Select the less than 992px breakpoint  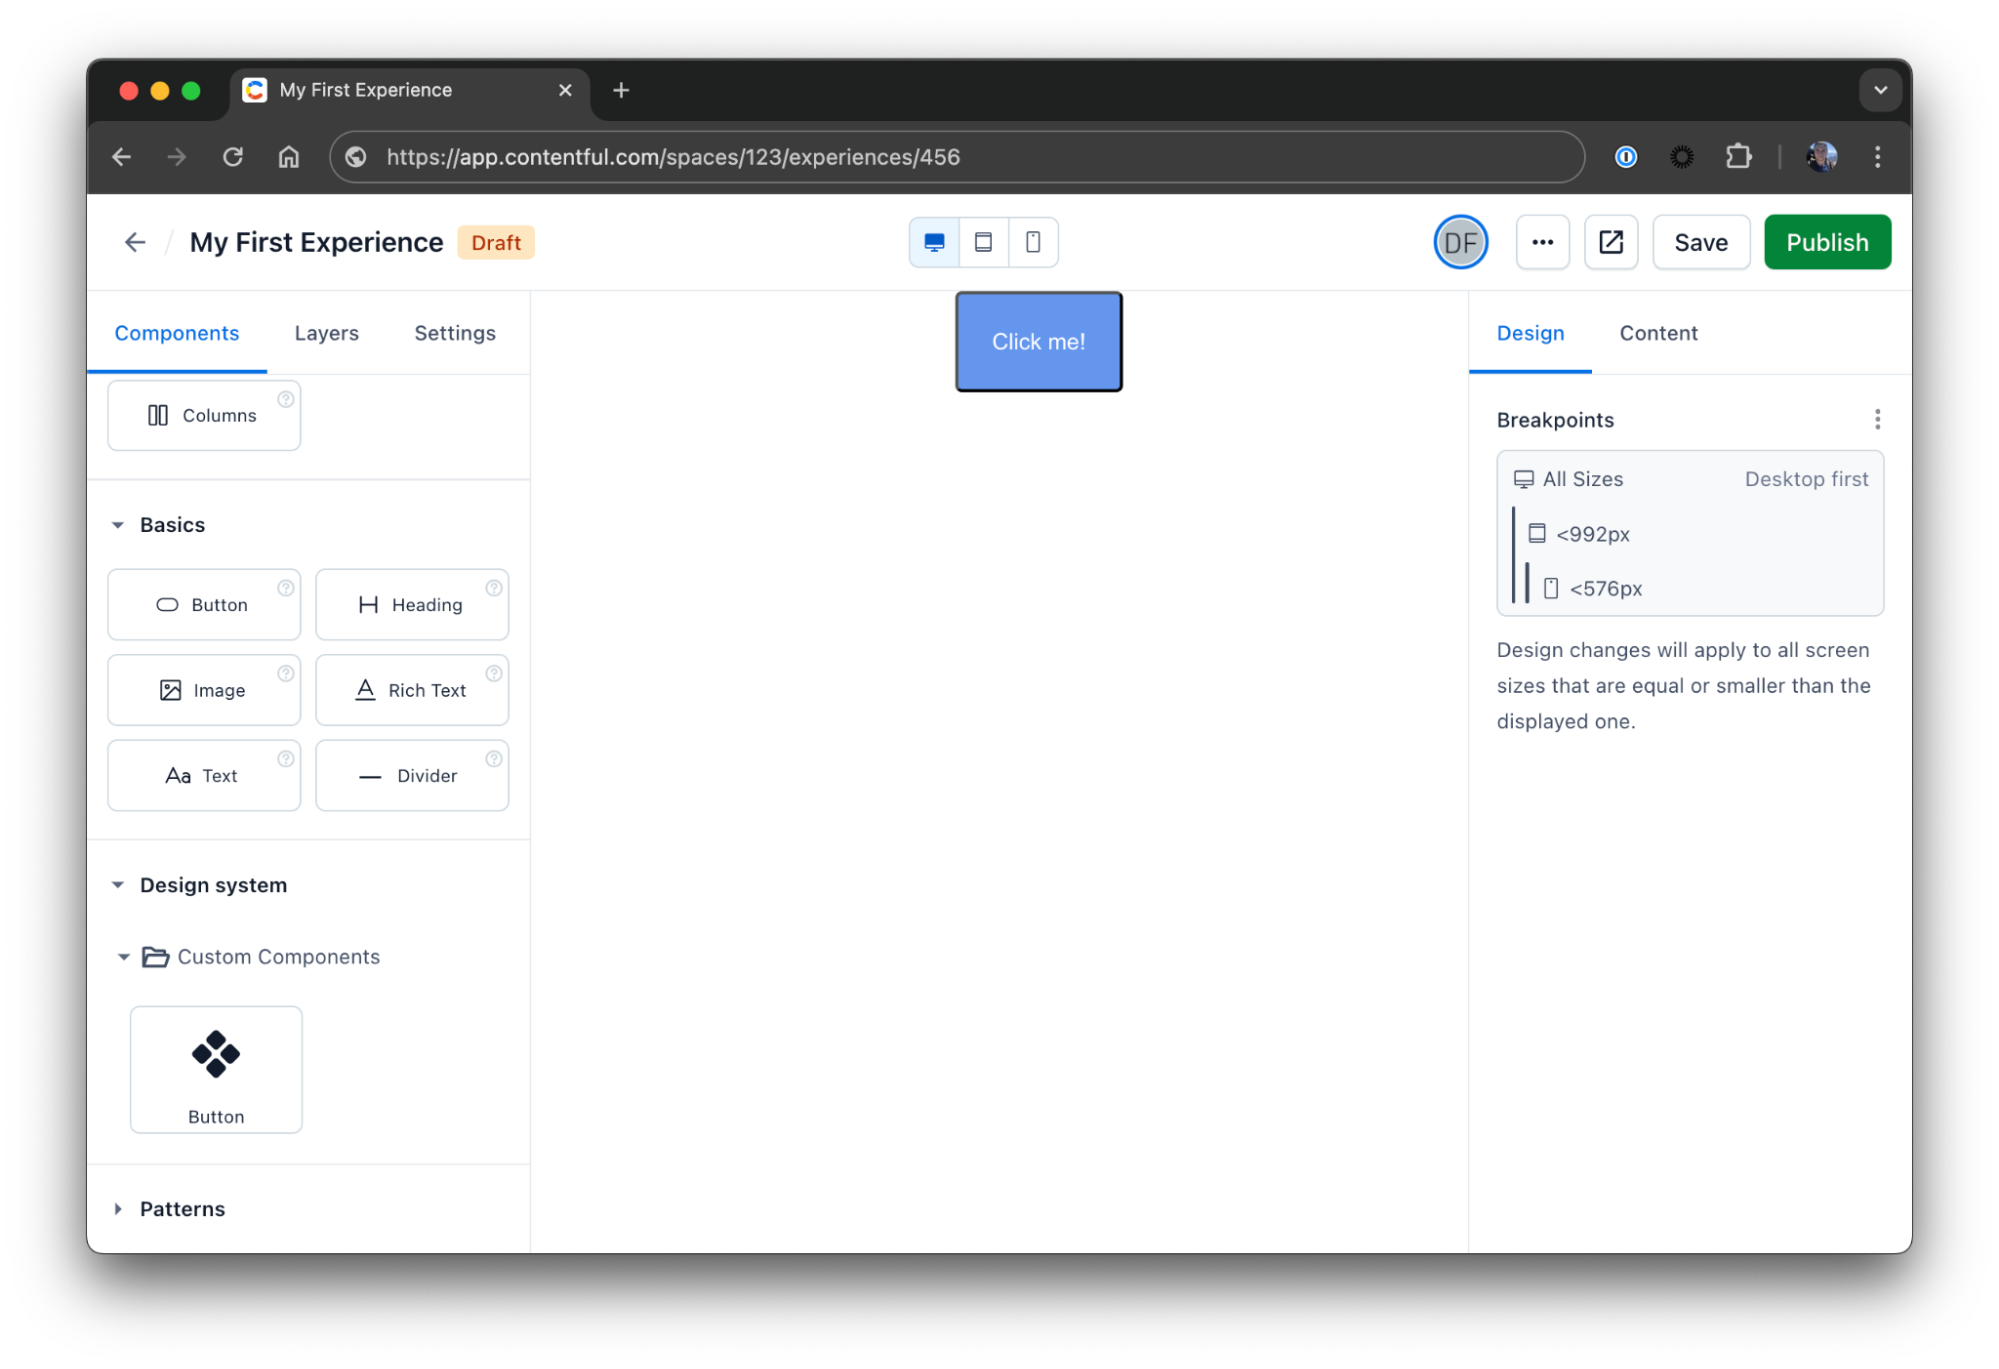click(x=1595, y=533)
